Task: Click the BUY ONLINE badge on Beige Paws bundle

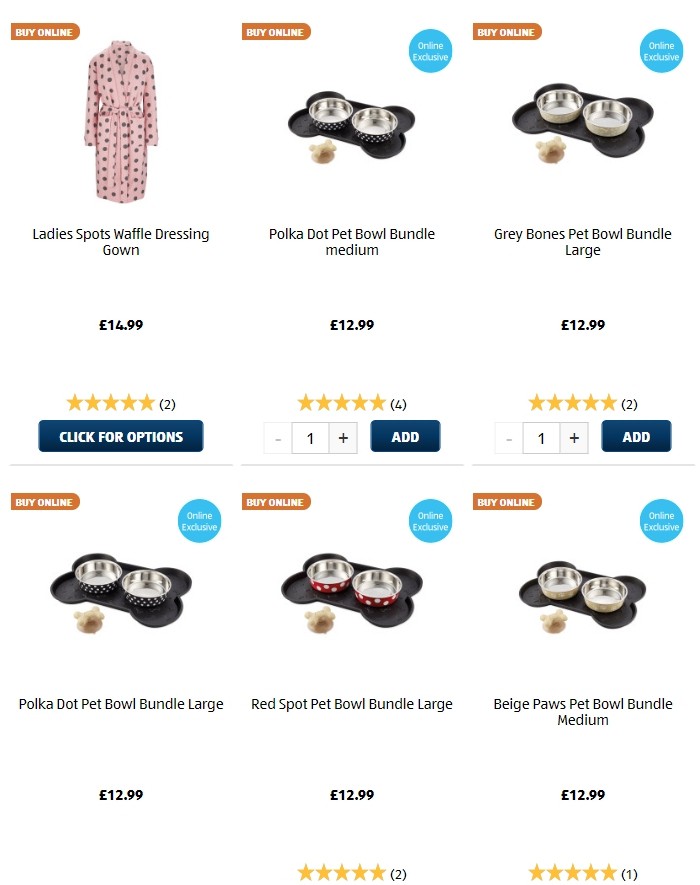Action: click(x=506, y=501)
